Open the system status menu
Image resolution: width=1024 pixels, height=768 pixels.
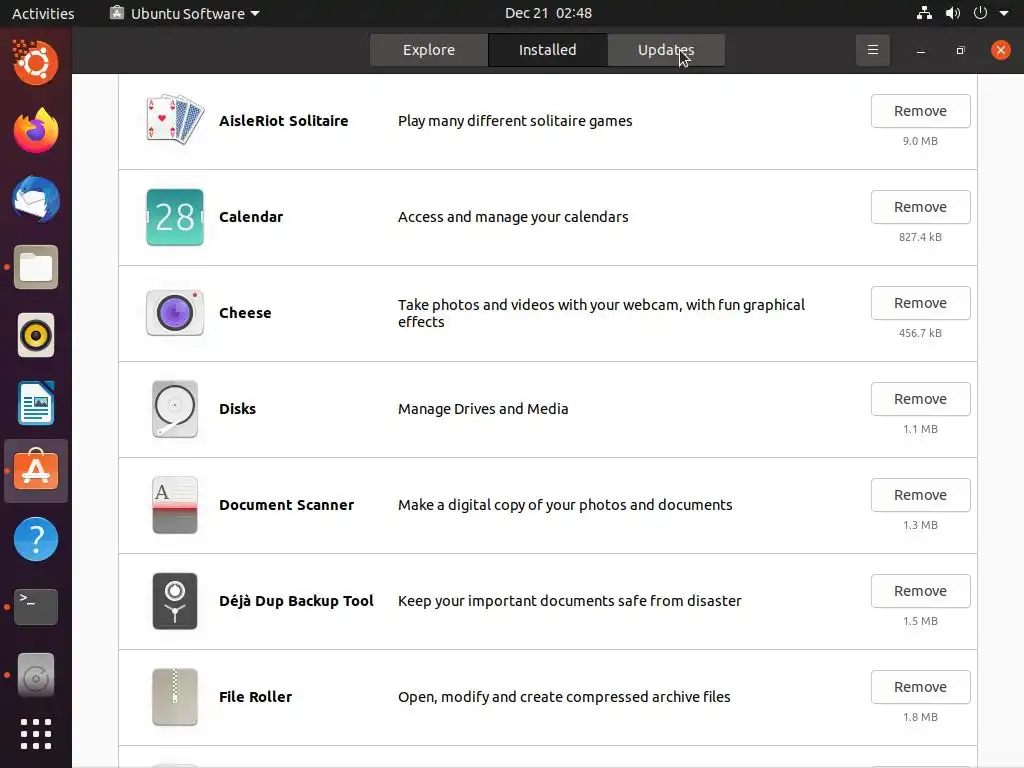(979, 13)
